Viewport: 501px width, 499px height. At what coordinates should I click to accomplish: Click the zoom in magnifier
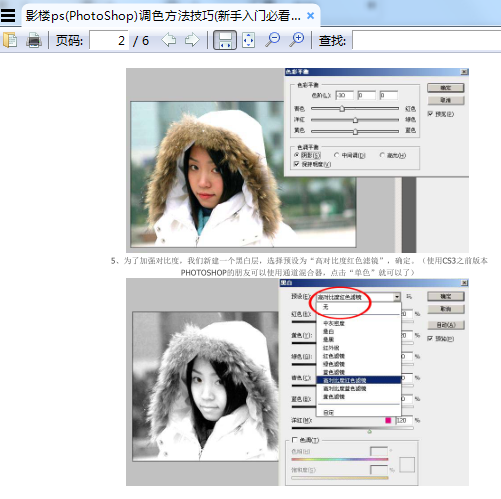click(x=297, y=40)
